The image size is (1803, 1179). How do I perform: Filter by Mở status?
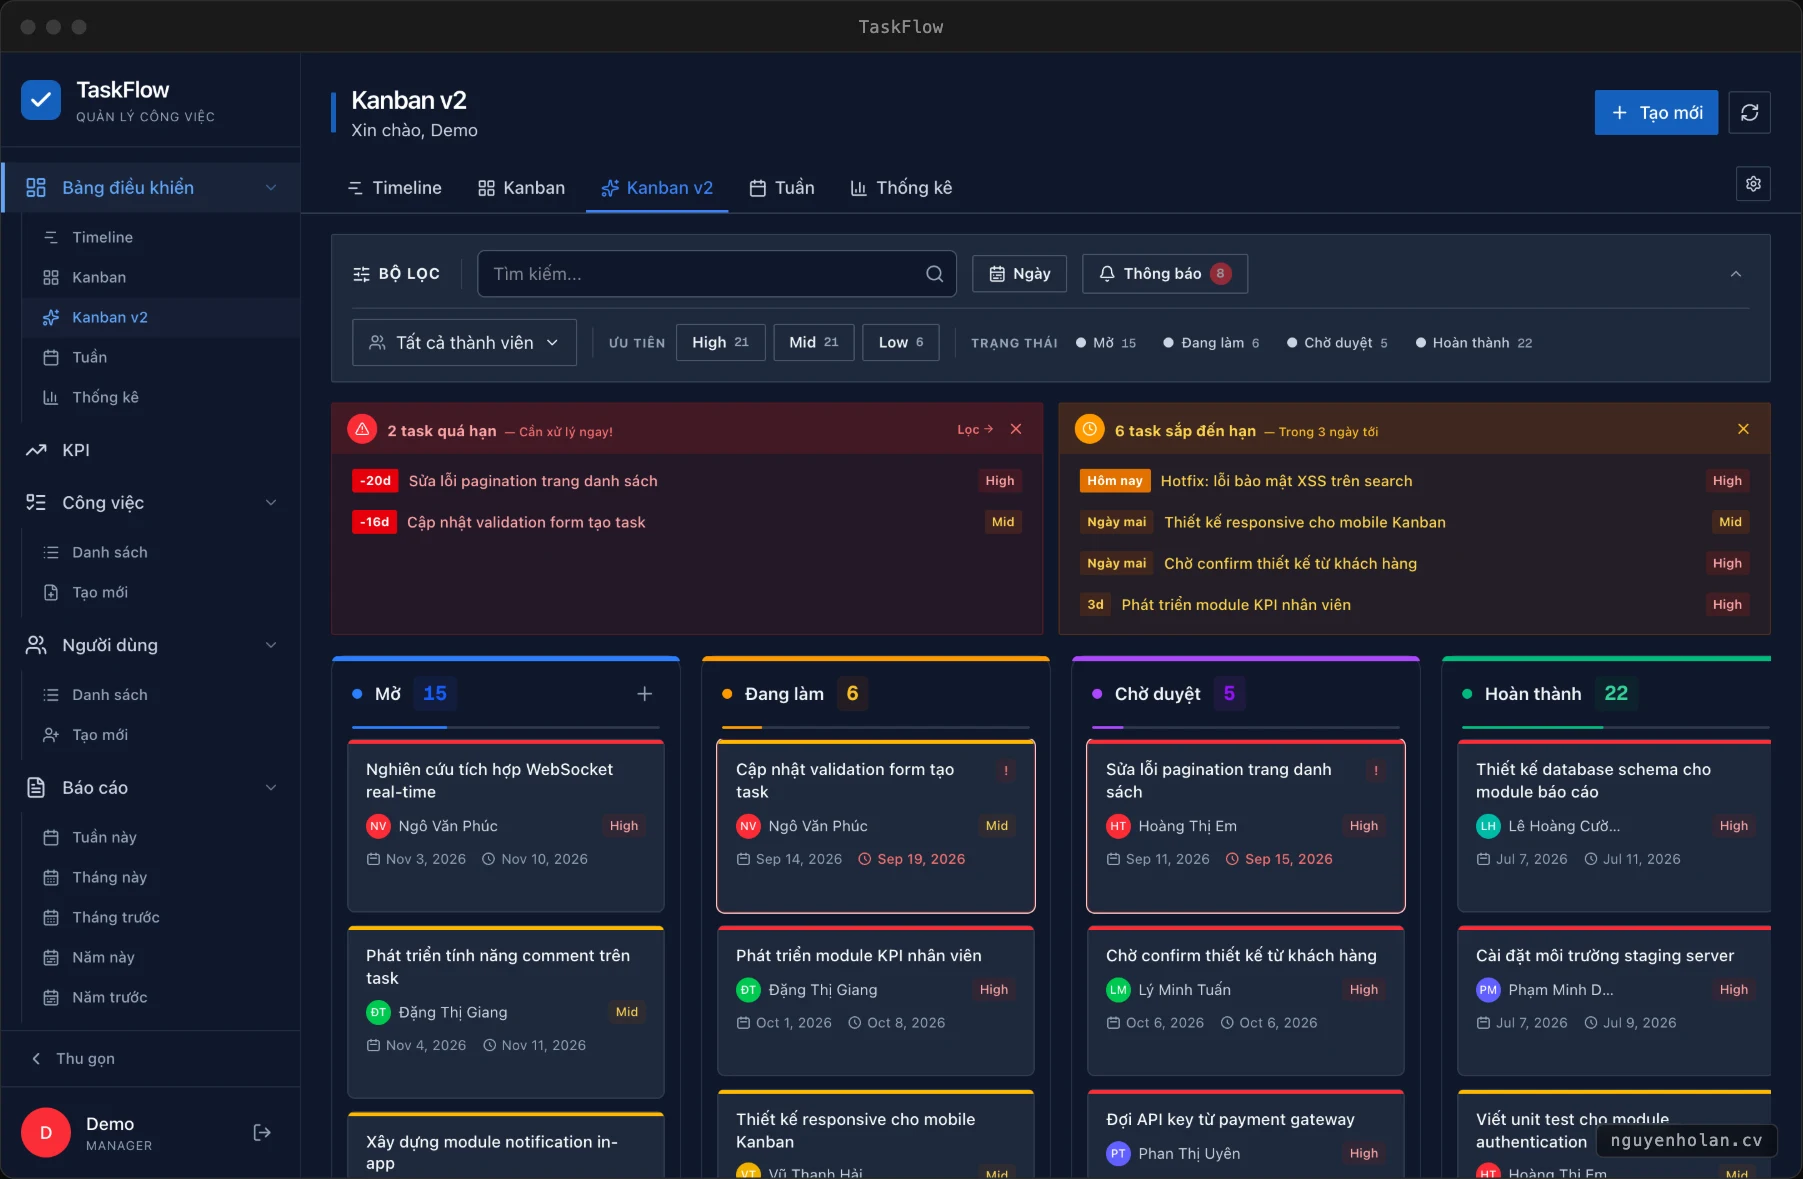pos(1106,343)
